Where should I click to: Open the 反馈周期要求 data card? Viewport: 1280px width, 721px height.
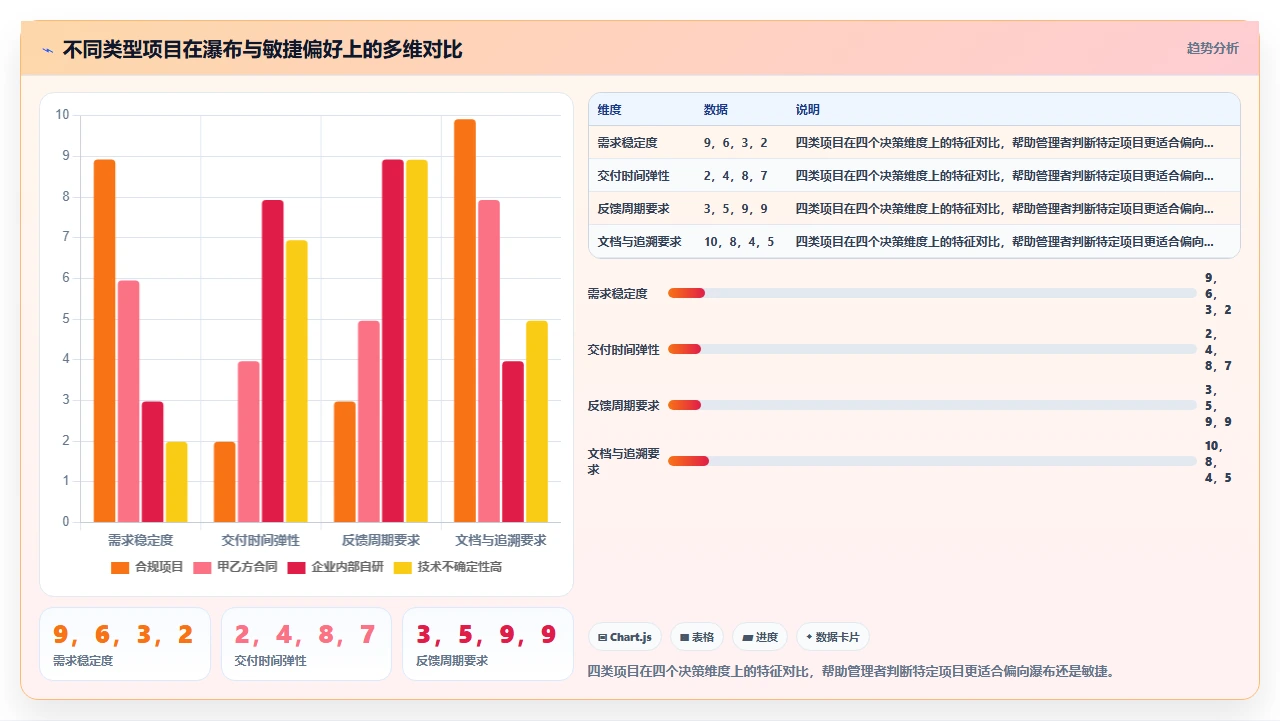tap(488, 644)
